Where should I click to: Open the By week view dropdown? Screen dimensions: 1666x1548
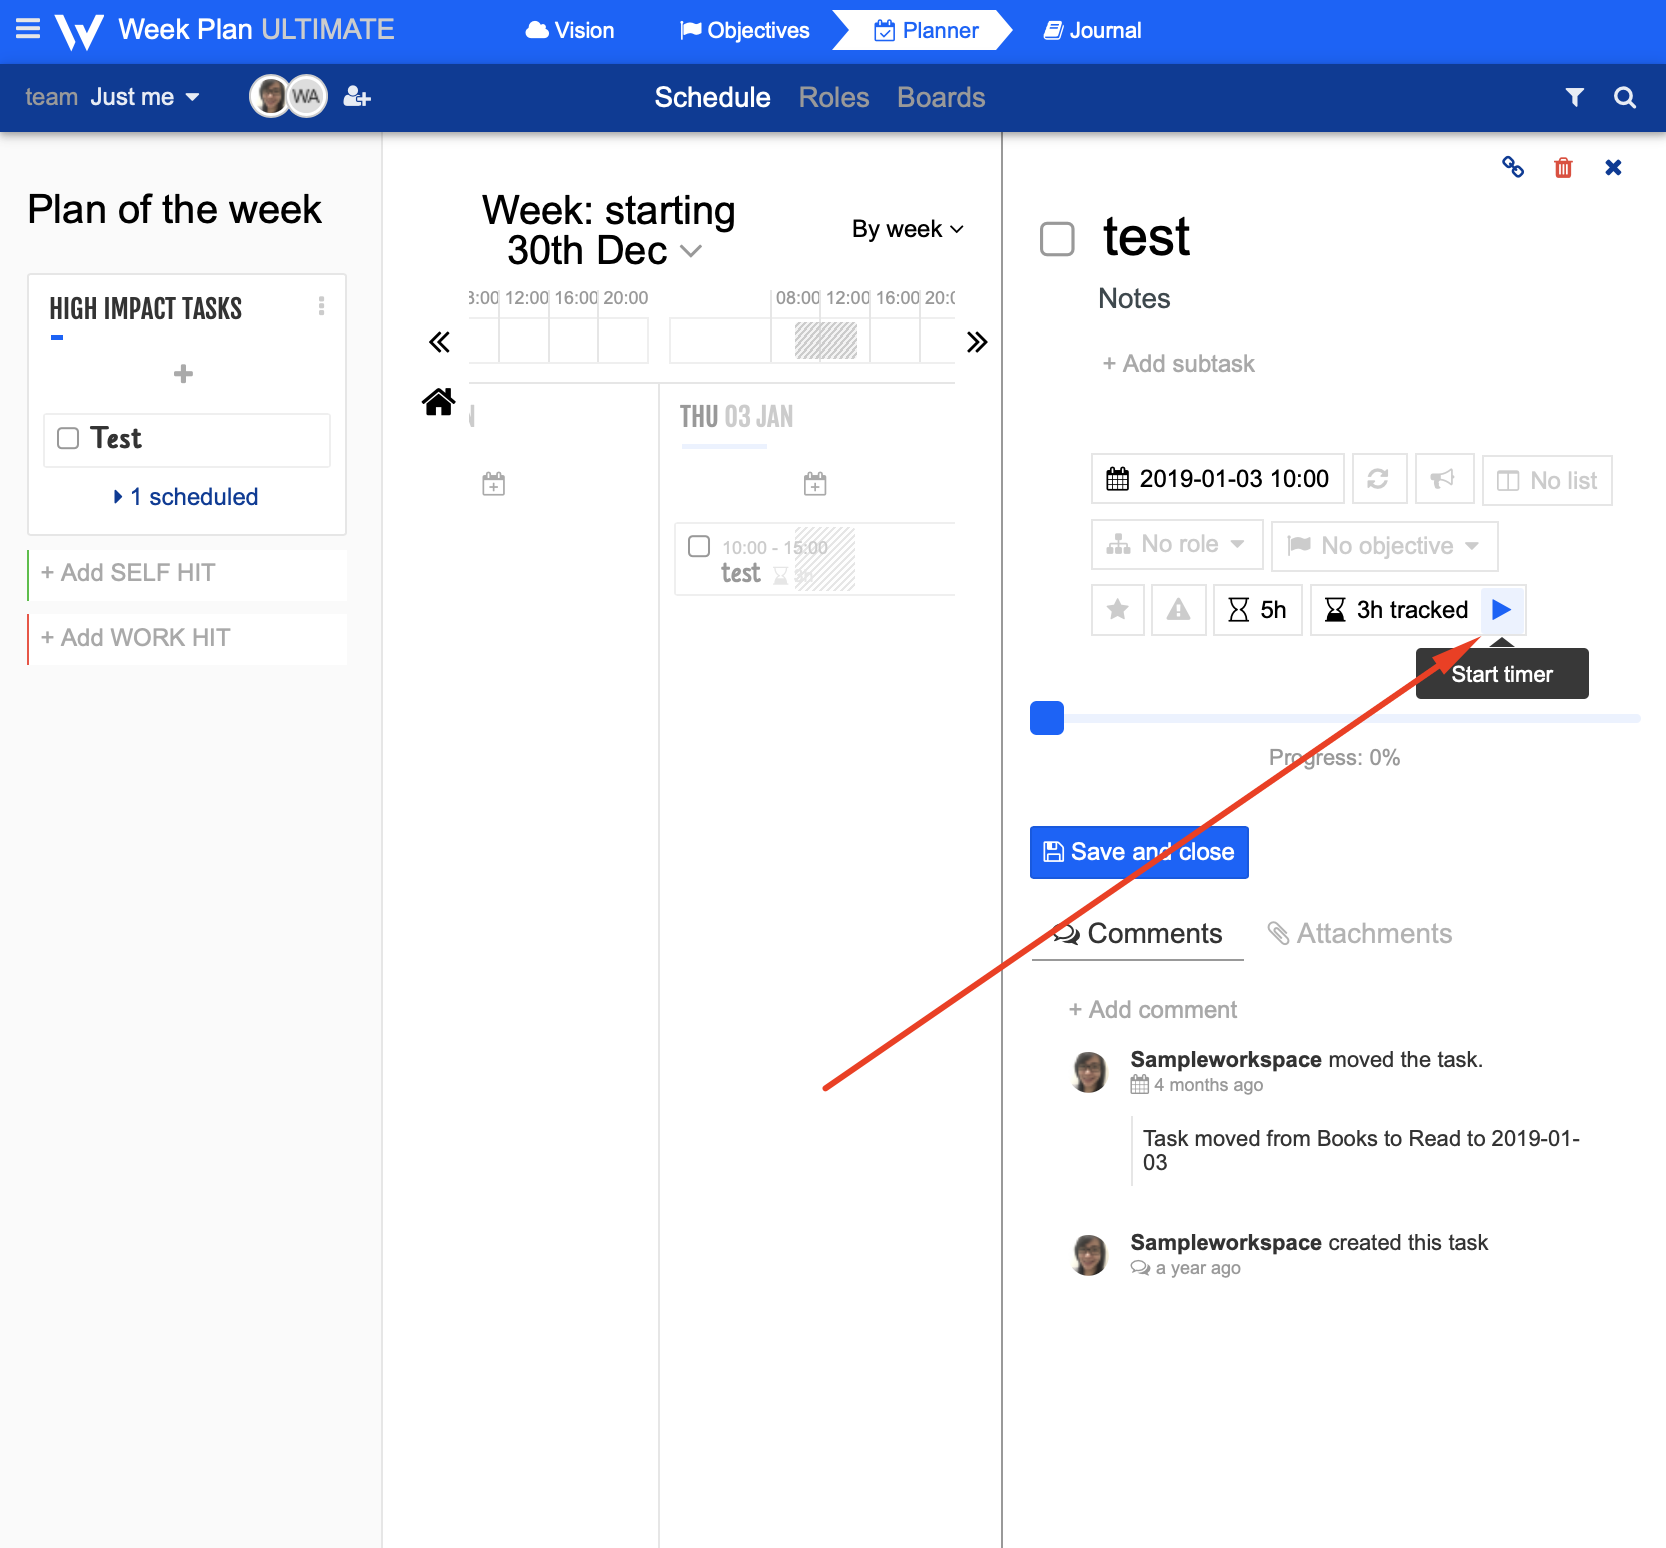(908, 229)
